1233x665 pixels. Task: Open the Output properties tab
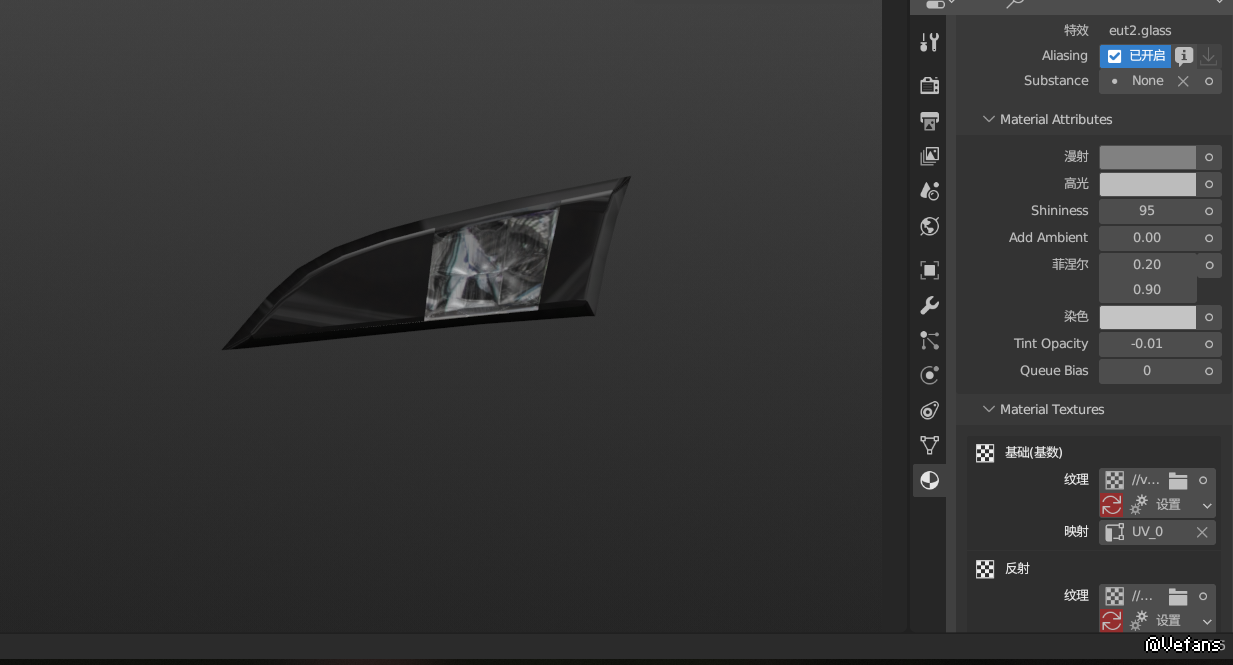point(929,121)
